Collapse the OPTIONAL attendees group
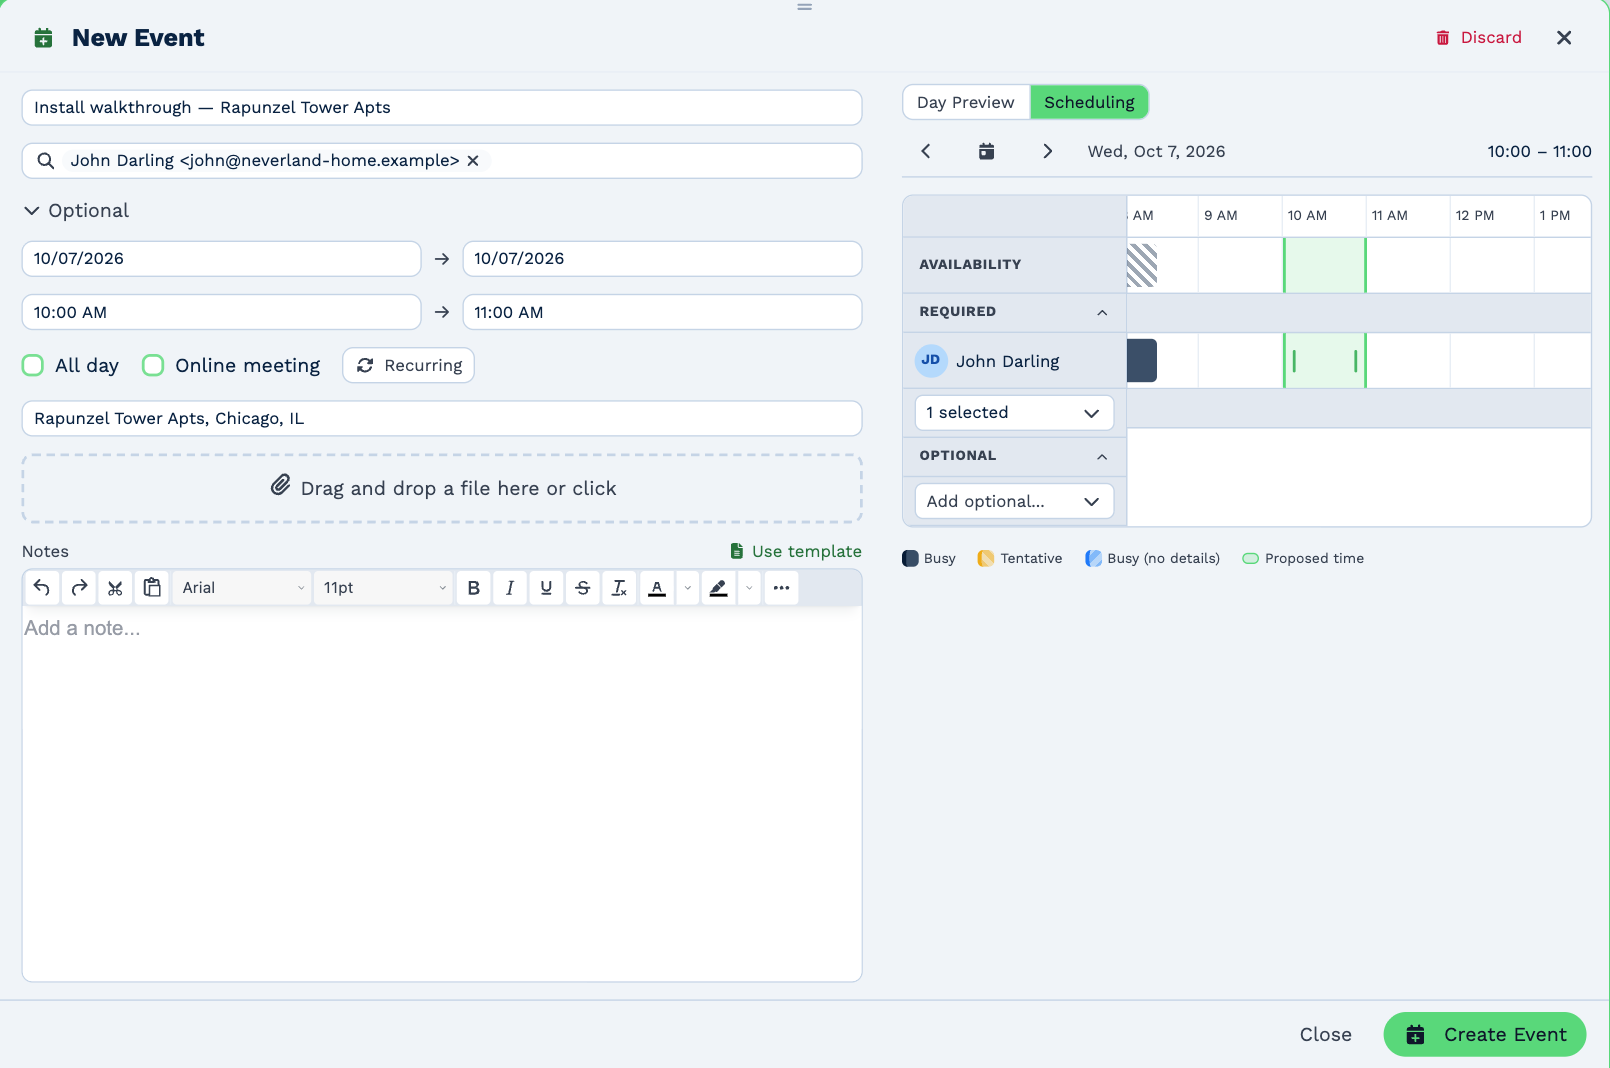Screen dimensions: 1610x1068 pyautogui.click(x=1102, y=457)
